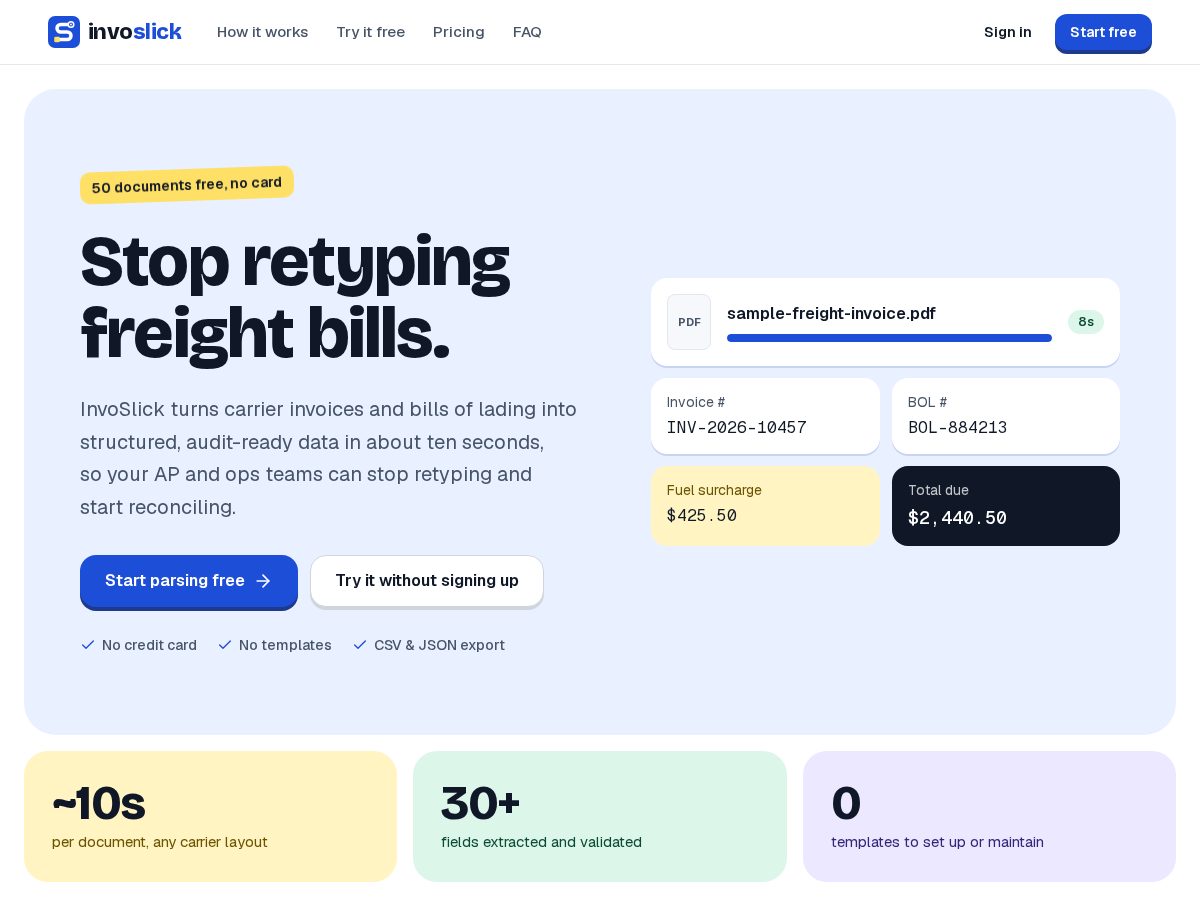The height and width of the screenshot is (900, 1200).
Task: Click the 0 templates stat figure
Action: tap(846, 803)
